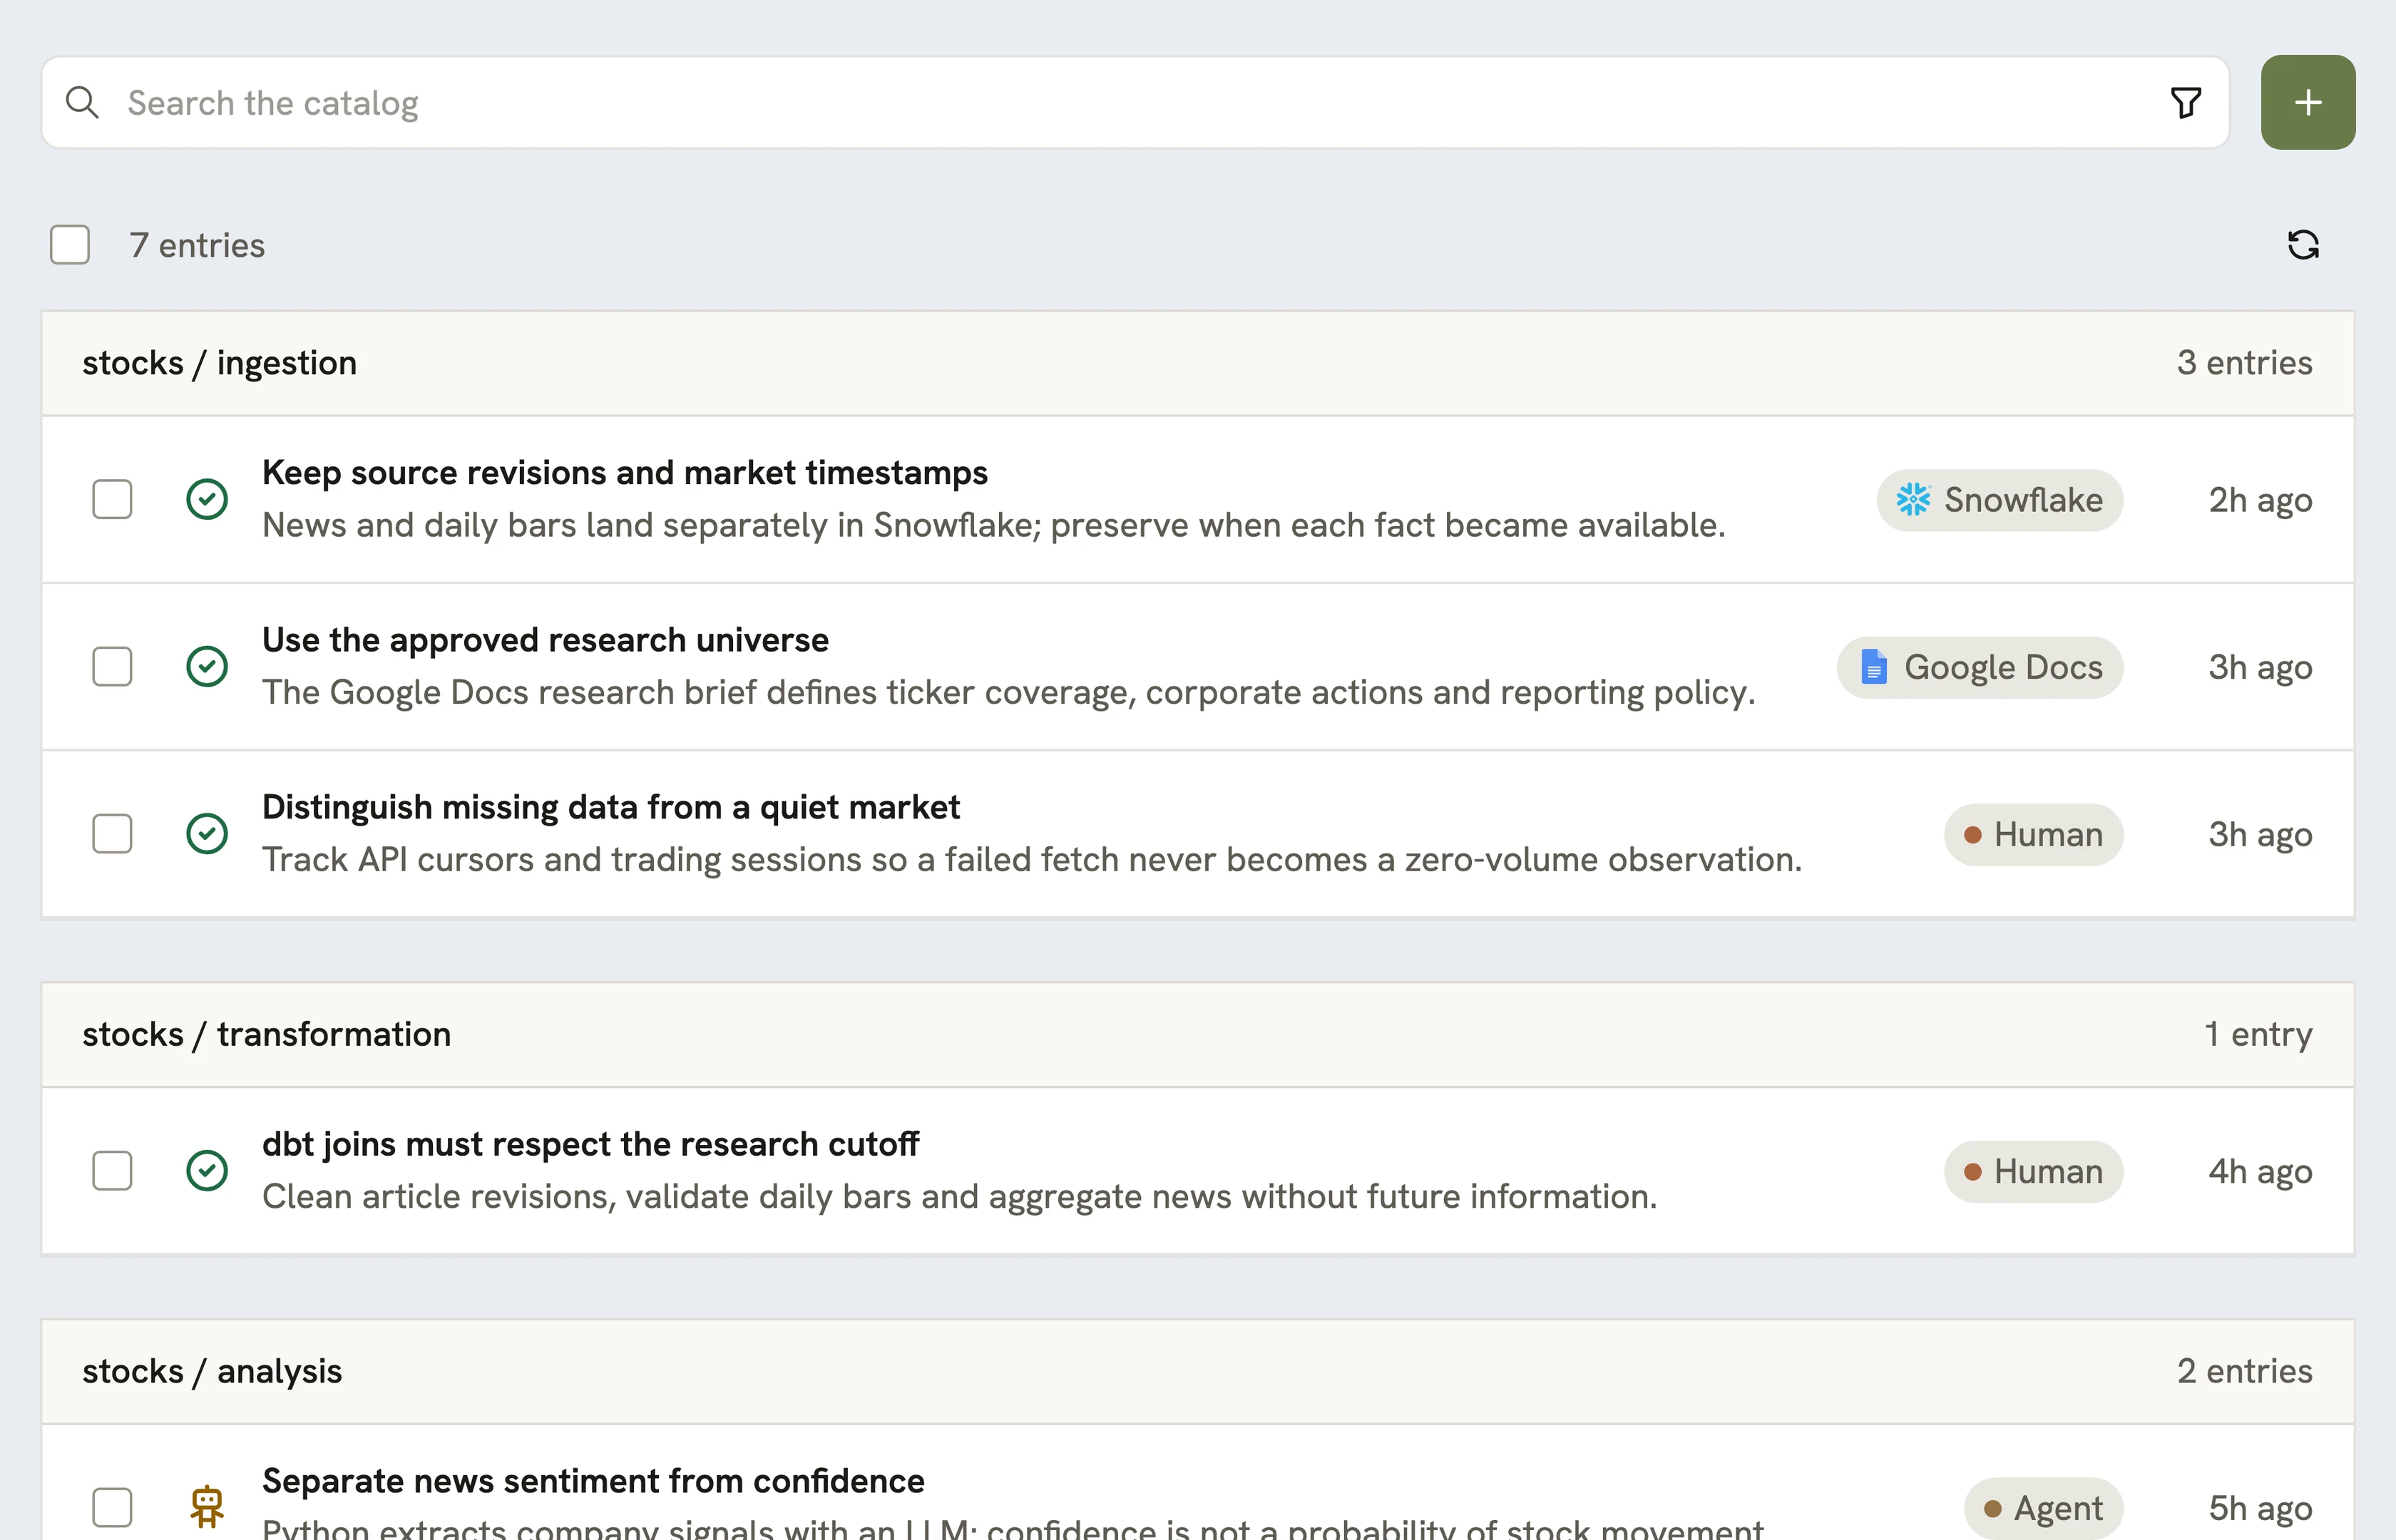Open dbt joins must respect the research cutoff
The width and height of the screenshot is (2396, 1540).
[x=590, y=1144]
